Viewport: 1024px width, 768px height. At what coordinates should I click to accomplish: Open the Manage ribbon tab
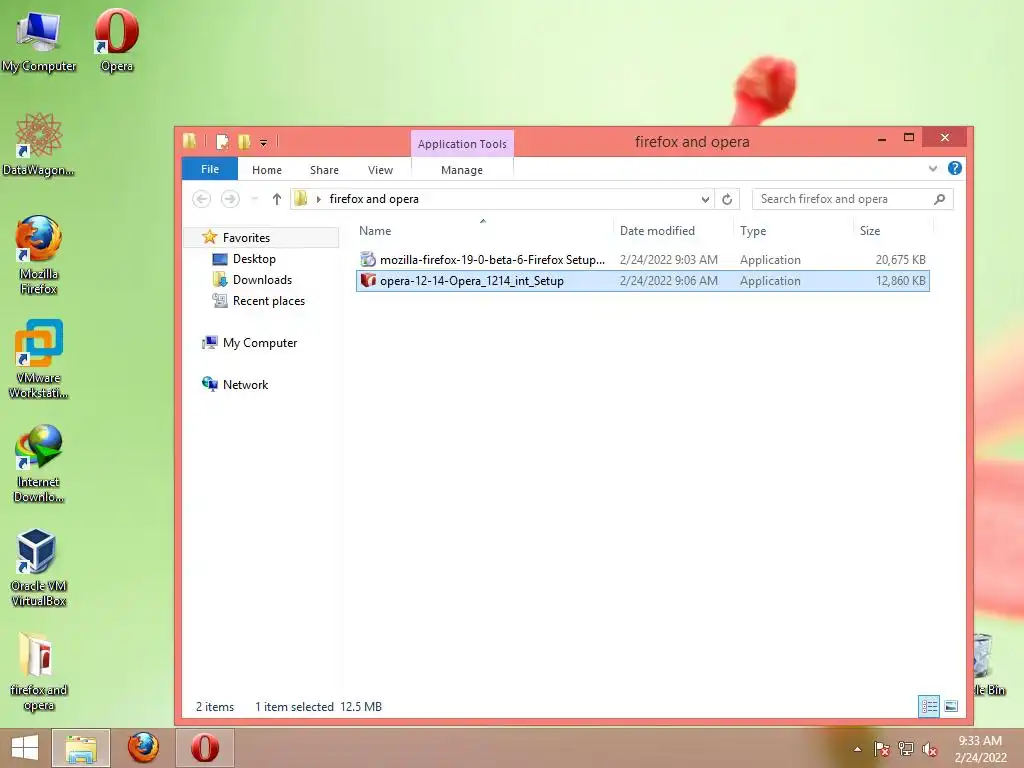click(462, 170)
